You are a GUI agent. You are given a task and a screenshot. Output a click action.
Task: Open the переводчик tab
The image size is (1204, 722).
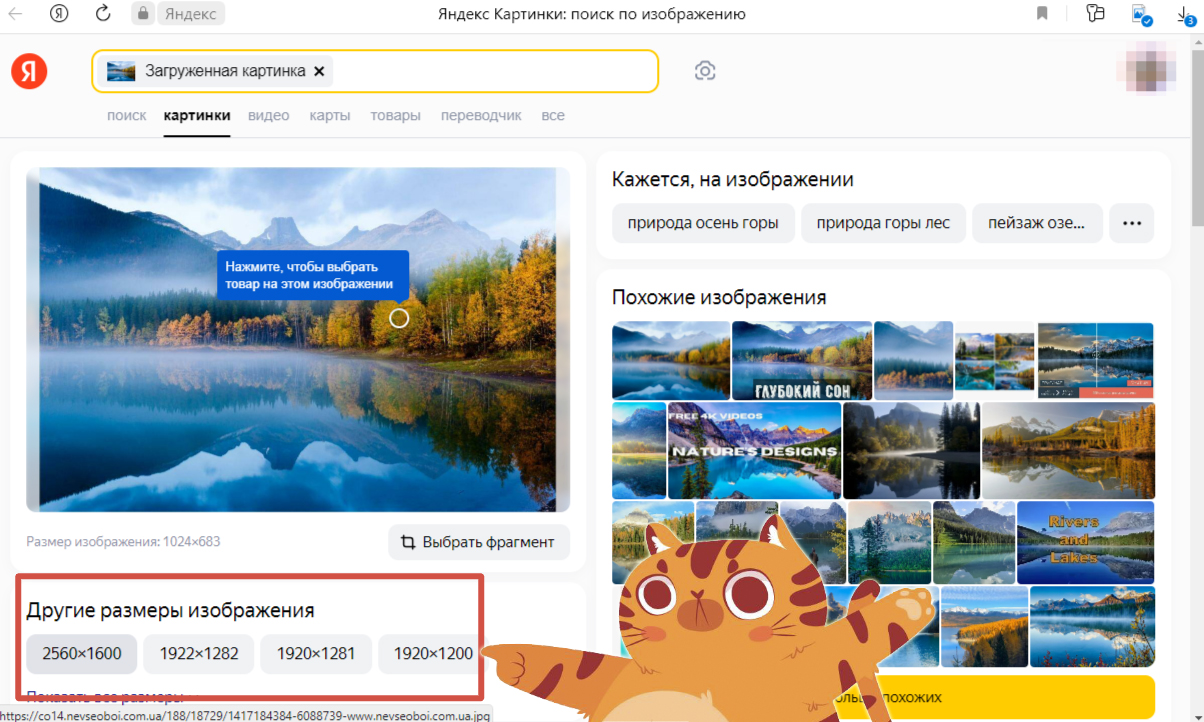pyautogui.click(x=481, y=116)
